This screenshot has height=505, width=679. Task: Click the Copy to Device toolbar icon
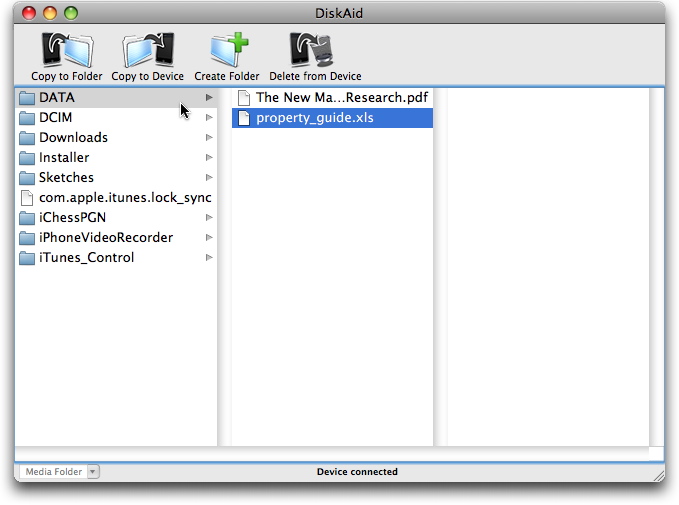148,49
